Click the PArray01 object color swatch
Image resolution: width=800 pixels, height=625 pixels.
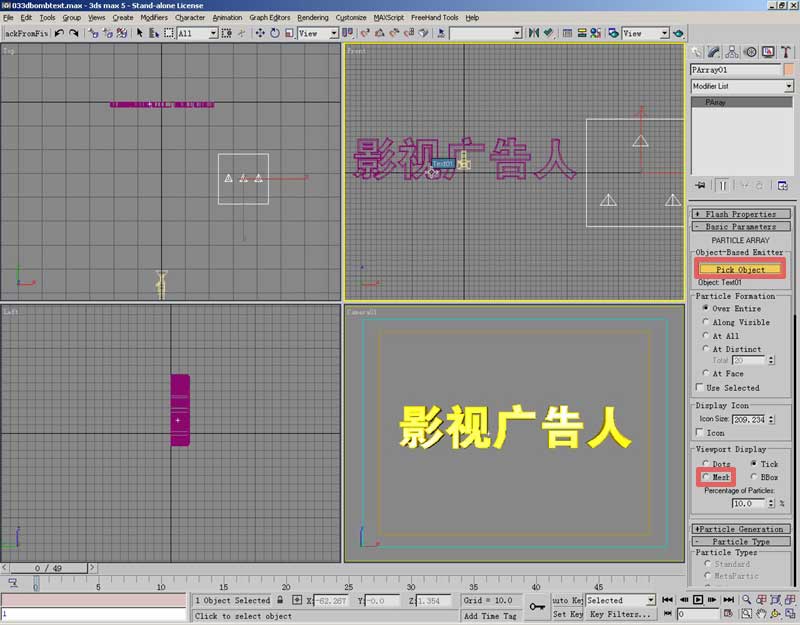[788, 70]
